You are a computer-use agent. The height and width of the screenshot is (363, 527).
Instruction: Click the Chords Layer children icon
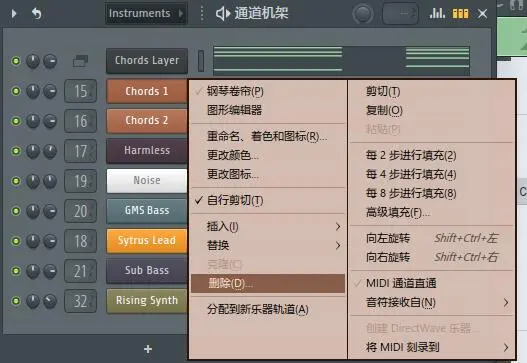click(80, 61)
